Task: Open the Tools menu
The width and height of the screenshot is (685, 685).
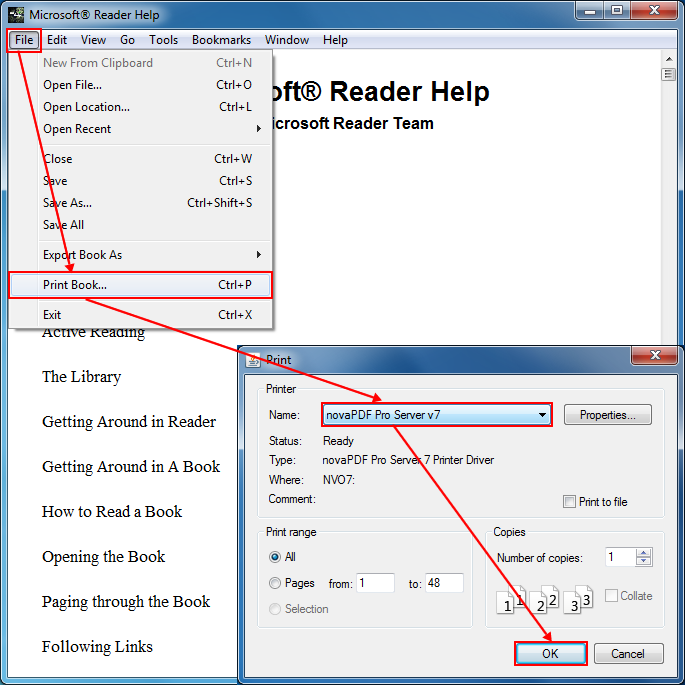Action: [x=163, y=40]
